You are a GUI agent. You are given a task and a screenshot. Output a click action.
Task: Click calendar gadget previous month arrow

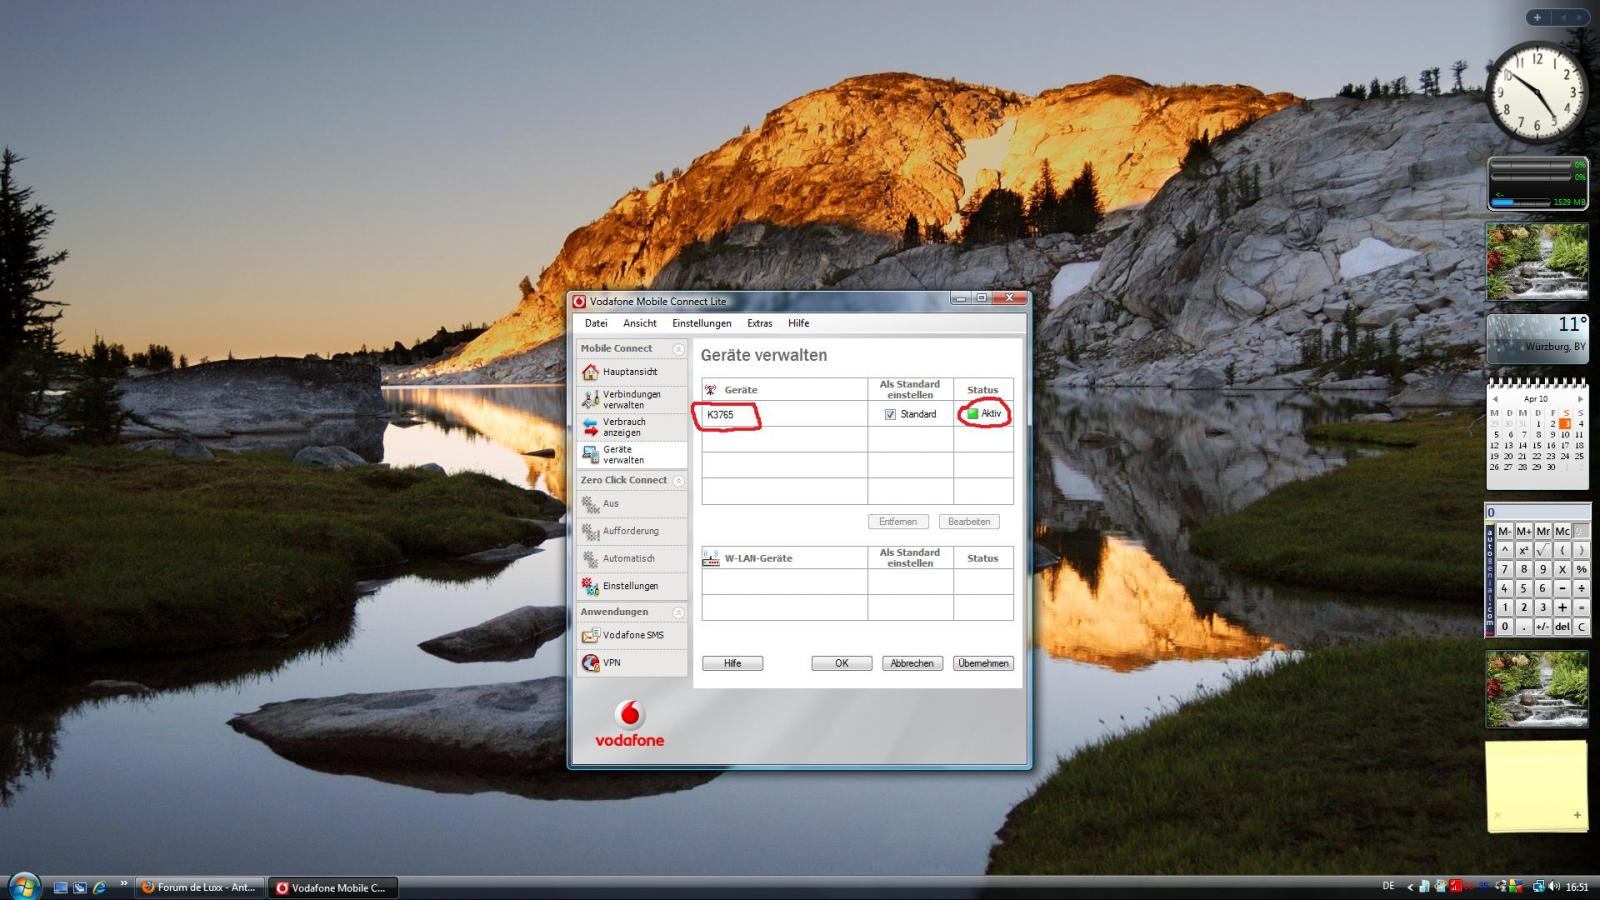pos(1495,399)
